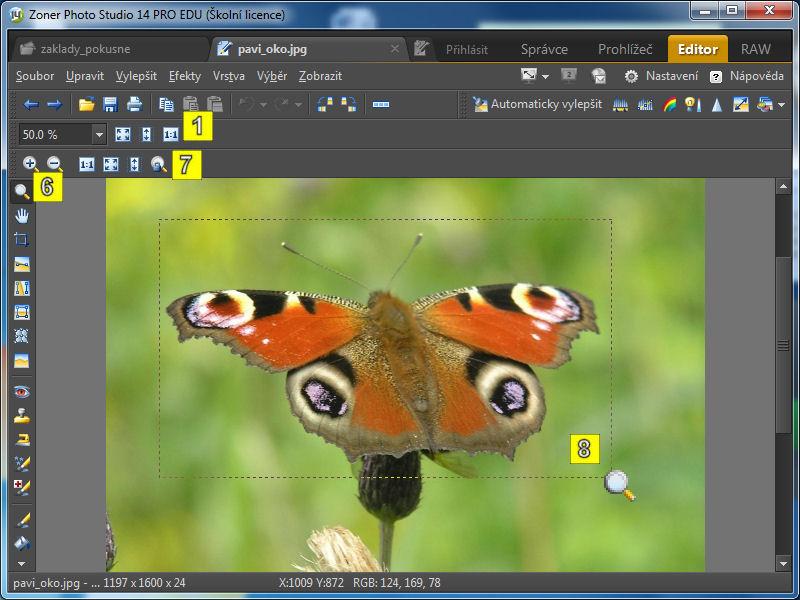Click the Save floppy disk icon
Image resolution: width=800 pixels, height=600 pixels.
pyautogui.click(x=110, y=105)
